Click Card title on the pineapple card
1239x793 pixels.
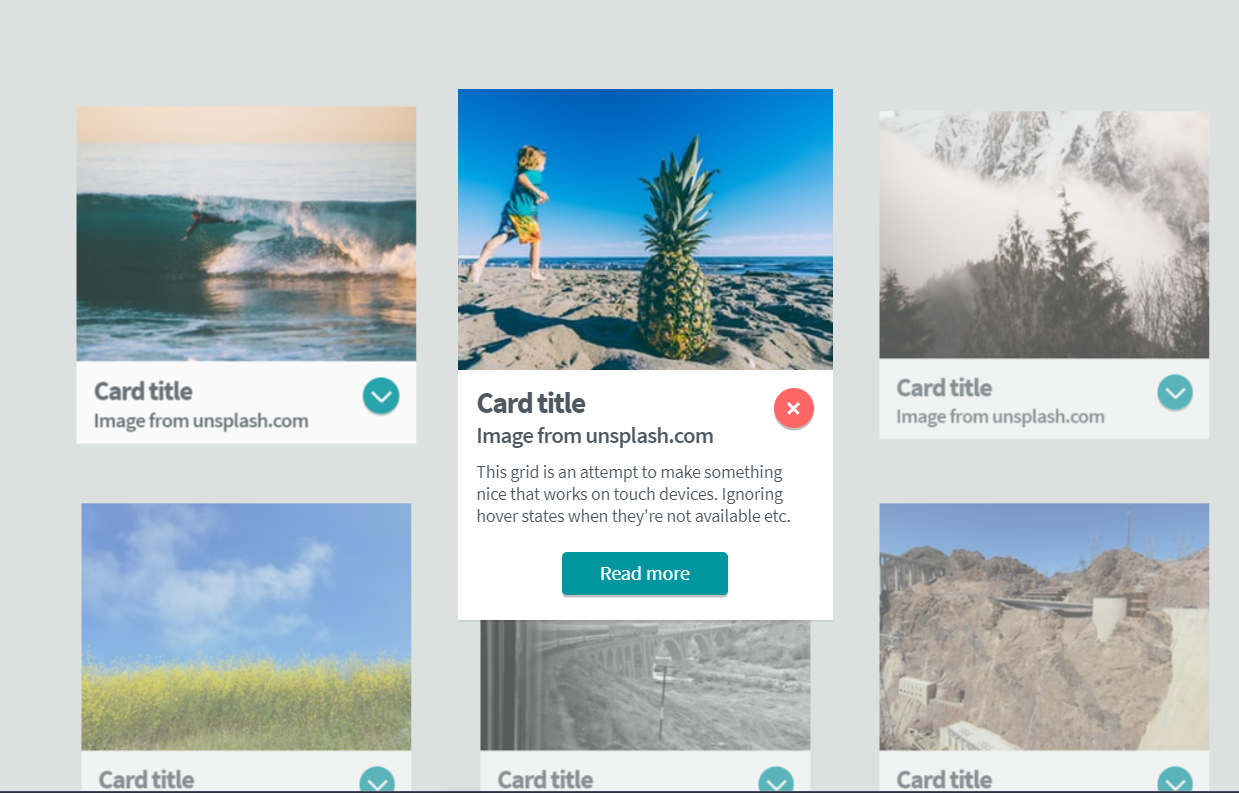(531, 403)
